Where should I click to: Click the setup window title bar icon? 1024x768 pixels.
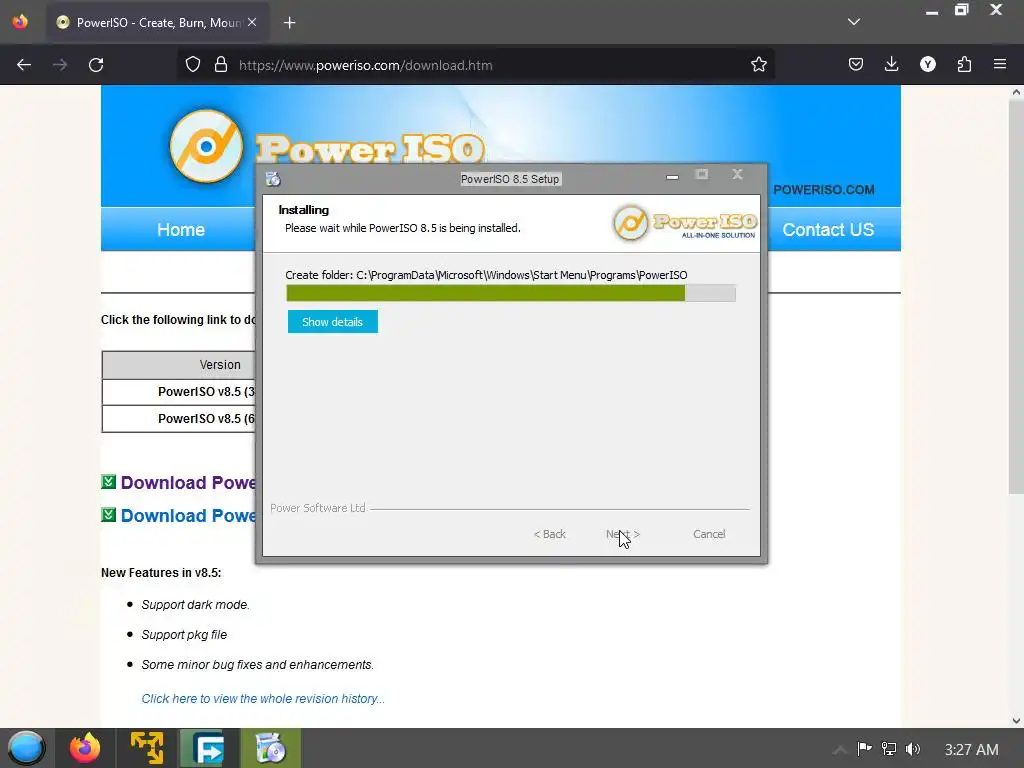coord(273,179)
